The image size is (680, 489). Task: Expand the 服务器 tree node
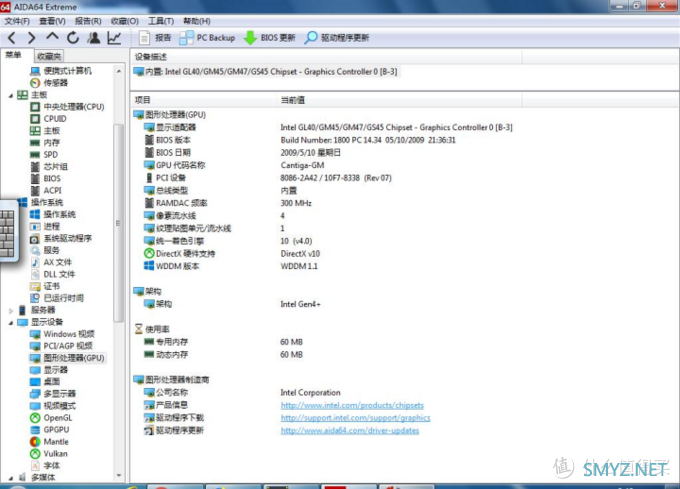11,310
